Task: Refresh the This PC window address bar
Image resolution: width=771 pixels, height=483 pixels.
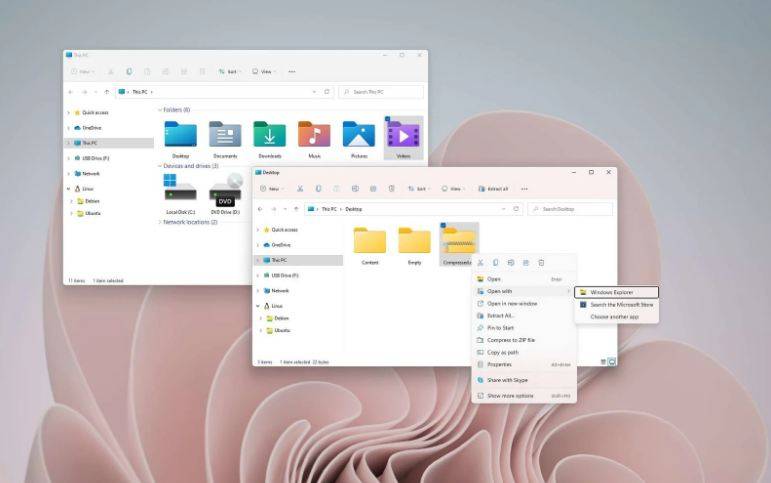Action: click(x=327, y=92)
